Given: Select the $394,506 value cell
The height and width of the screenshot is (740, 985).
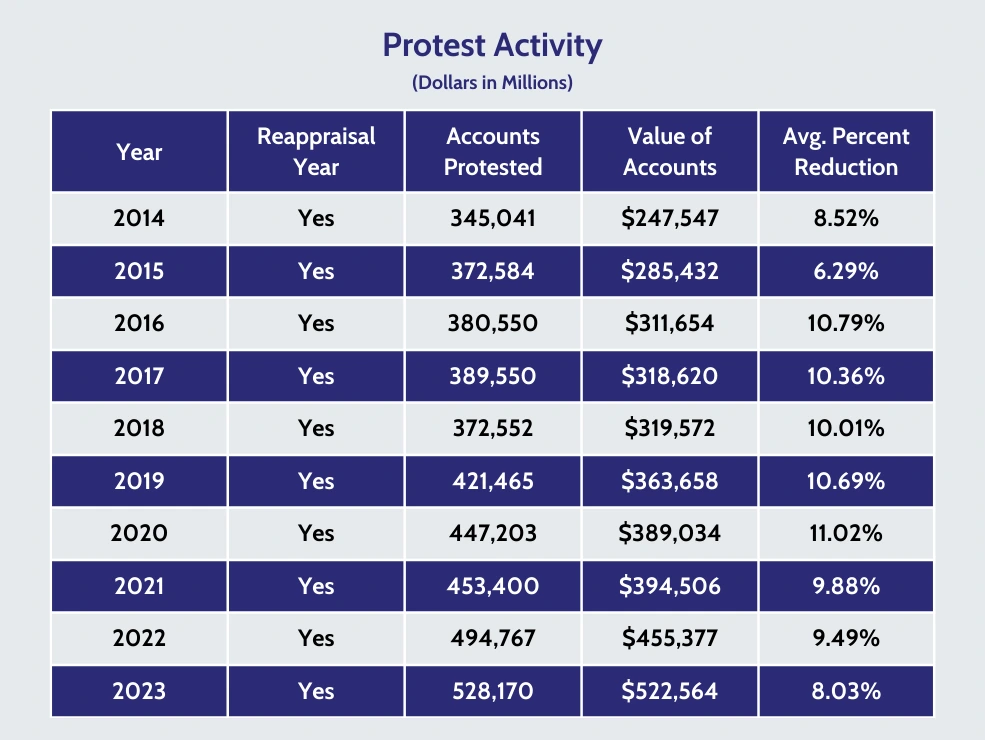Looking at the screenshot, I should pyautogui.click(x=670, y=586).
